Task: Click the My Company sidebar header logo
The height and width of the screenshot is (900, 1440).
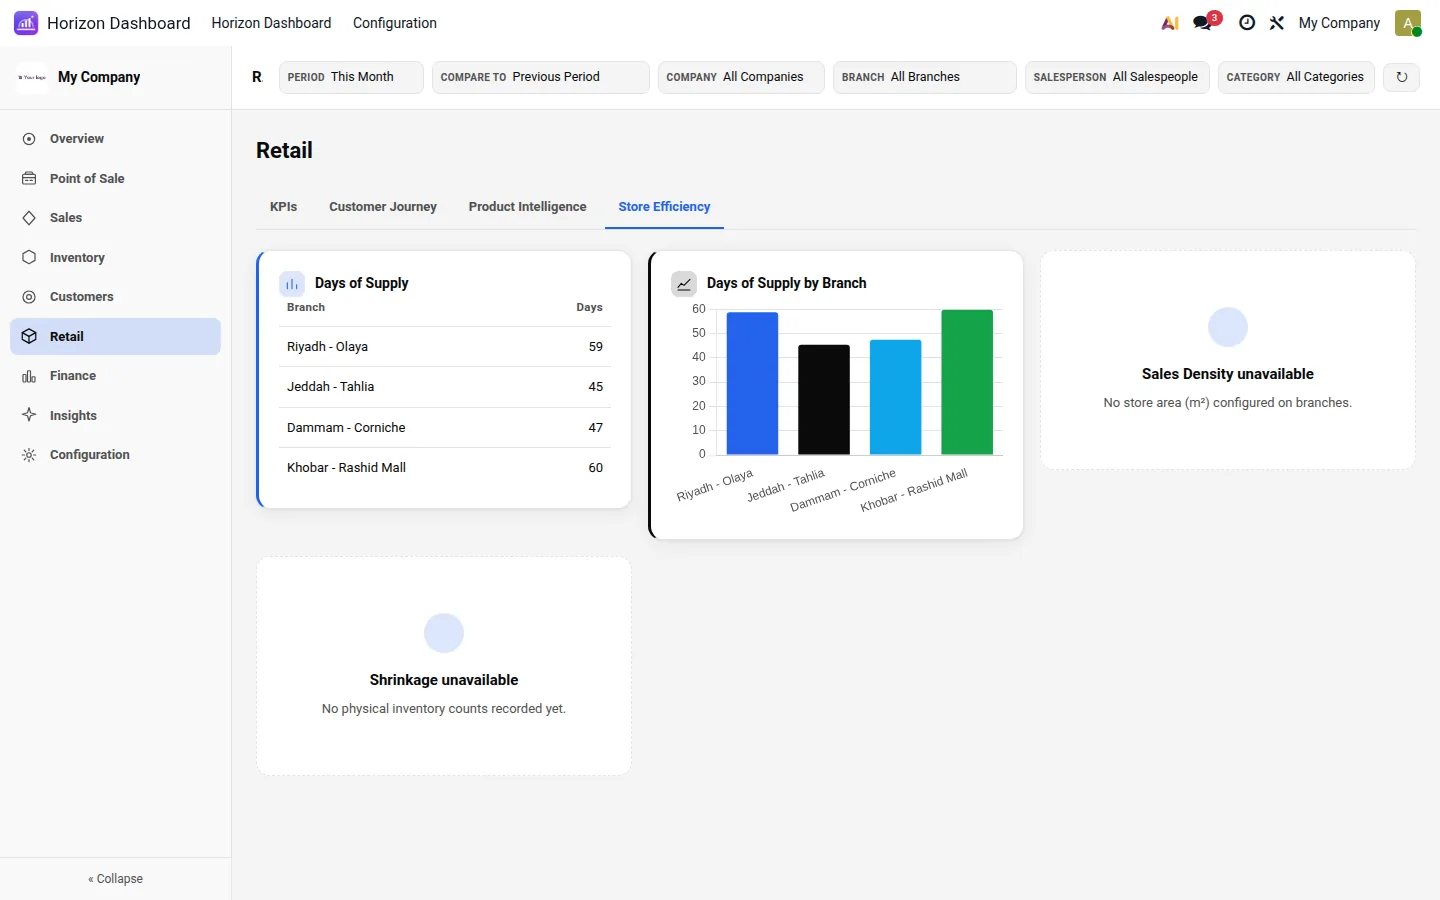Action: point(32,77)
